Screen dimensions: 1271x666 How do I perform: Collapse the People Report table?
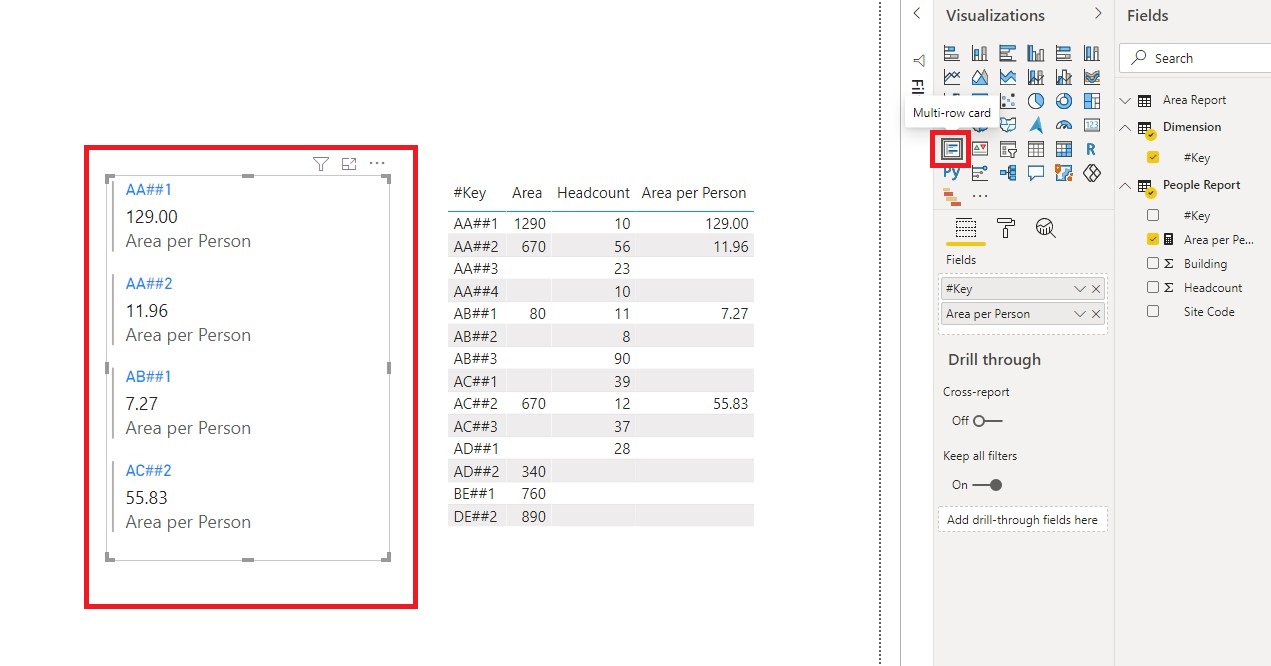click(1126, 185)
